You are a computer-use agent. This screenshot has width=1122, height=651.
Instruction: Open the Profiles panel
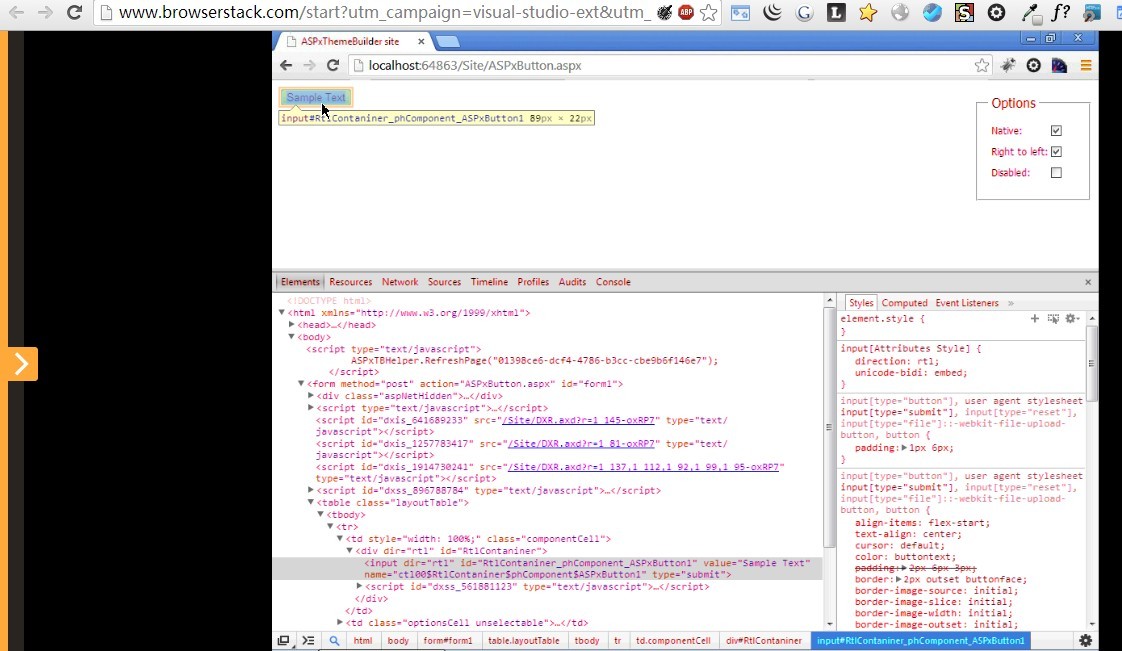(x=533, y=282)
